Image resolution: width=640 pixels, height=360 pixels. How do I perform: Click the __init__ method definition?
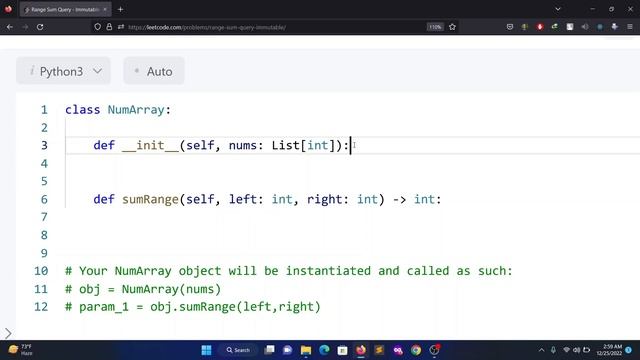click(x=150, y=145)
